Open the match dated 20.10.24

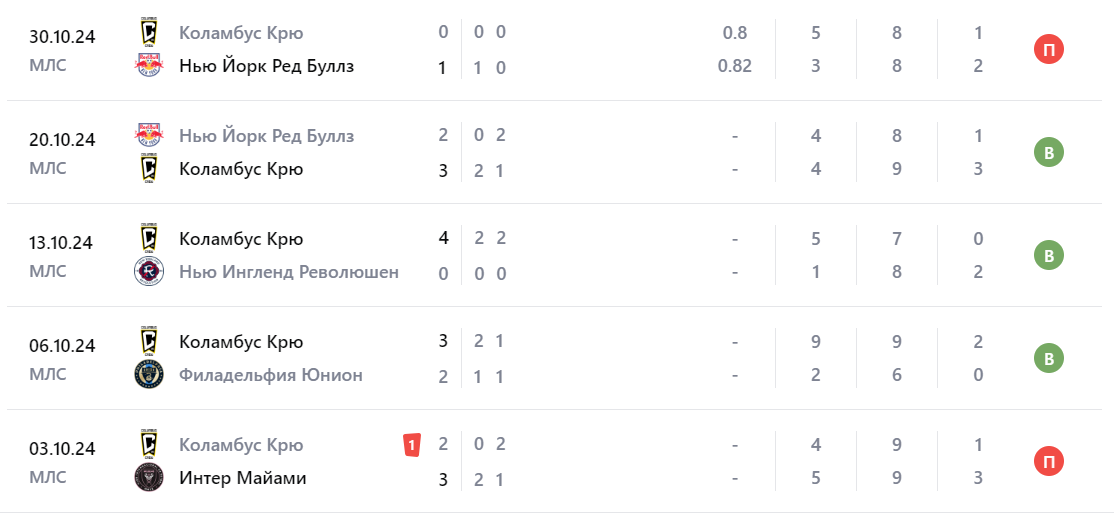coord(62,139)
